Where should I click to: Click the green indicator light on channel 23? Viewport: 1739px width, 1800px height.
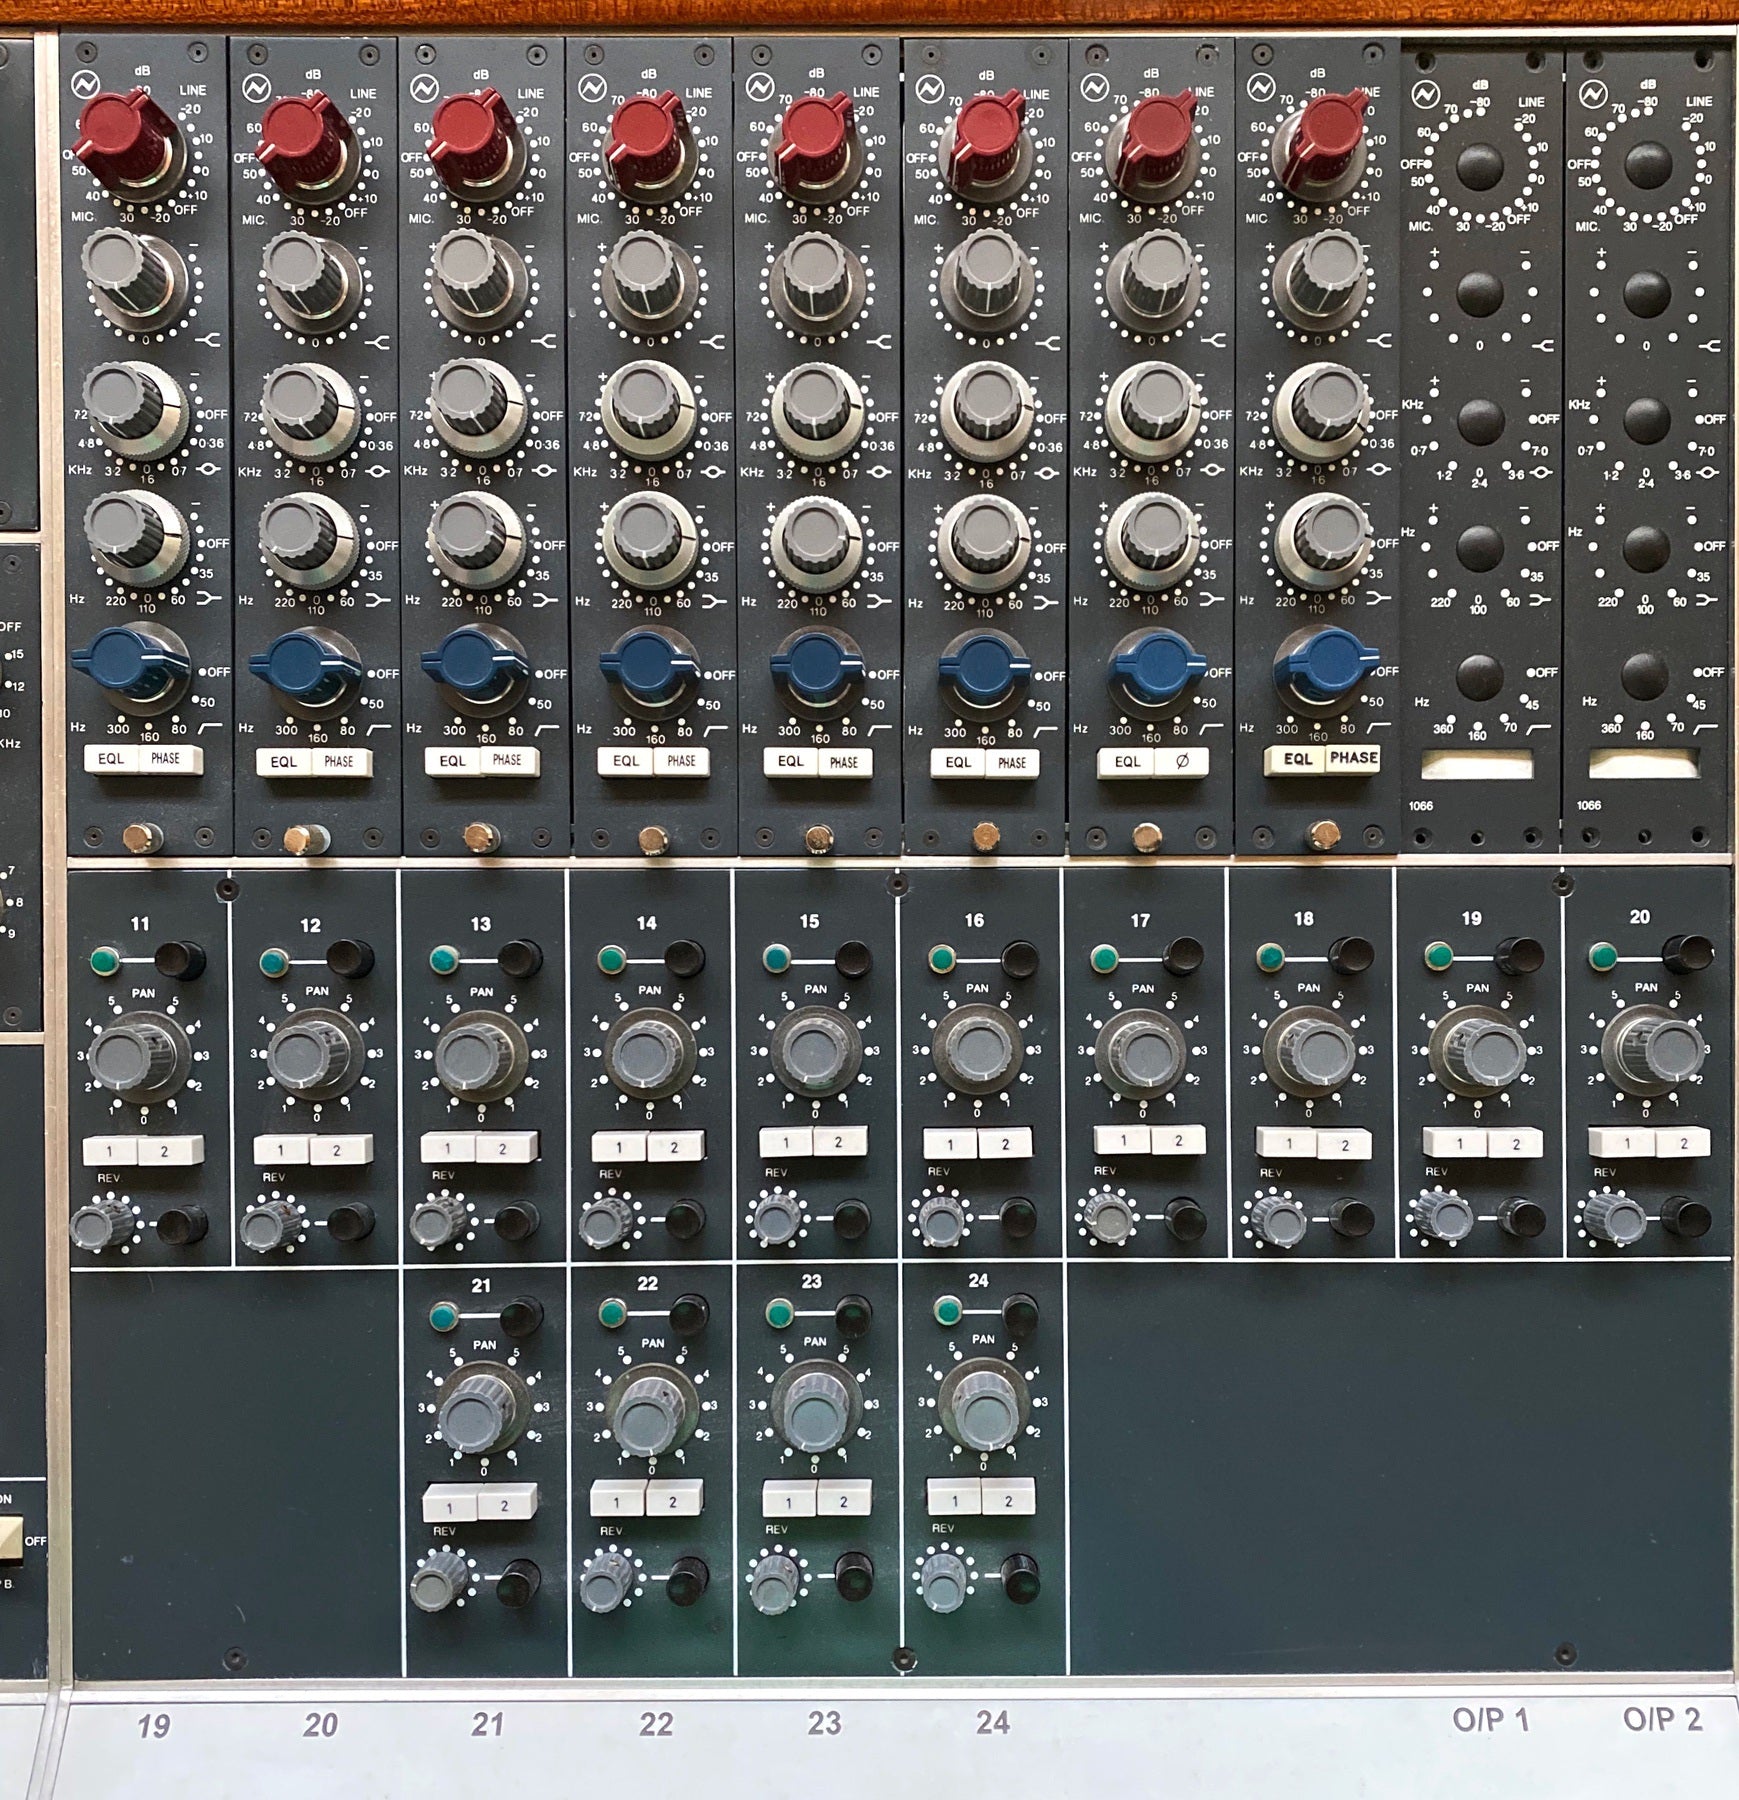click(x=779, y=1313)
